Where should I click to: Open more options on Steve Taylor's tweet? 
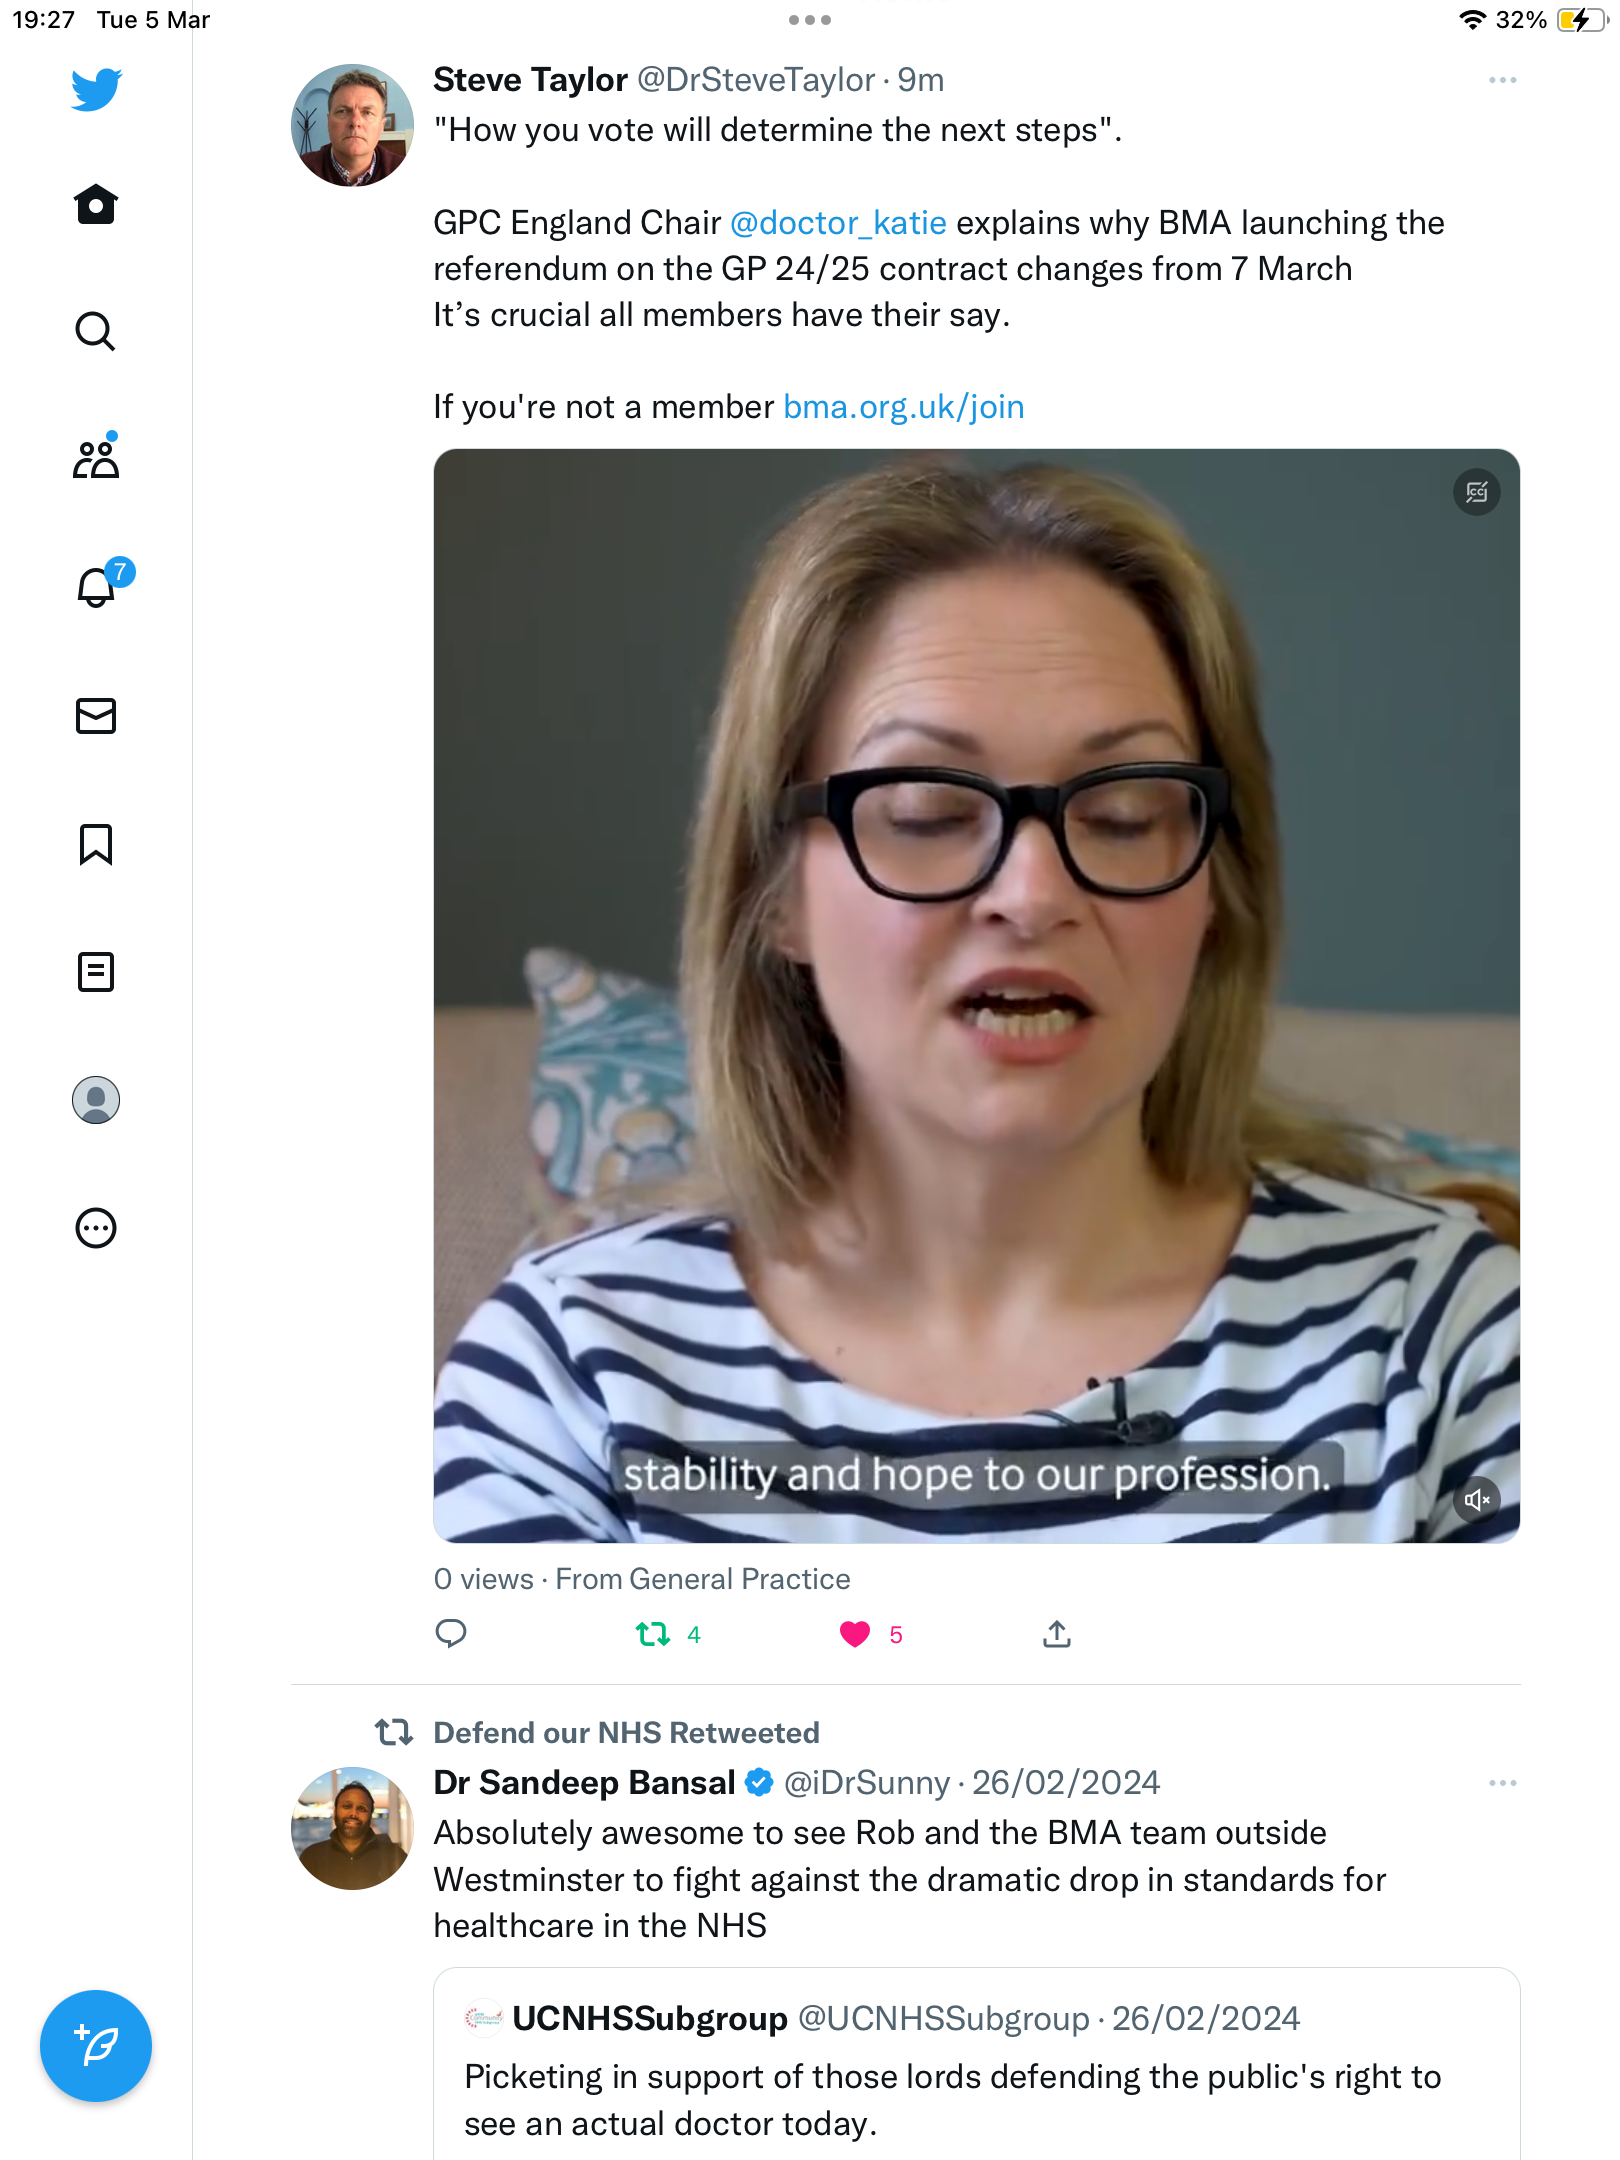coord(1502,80)
